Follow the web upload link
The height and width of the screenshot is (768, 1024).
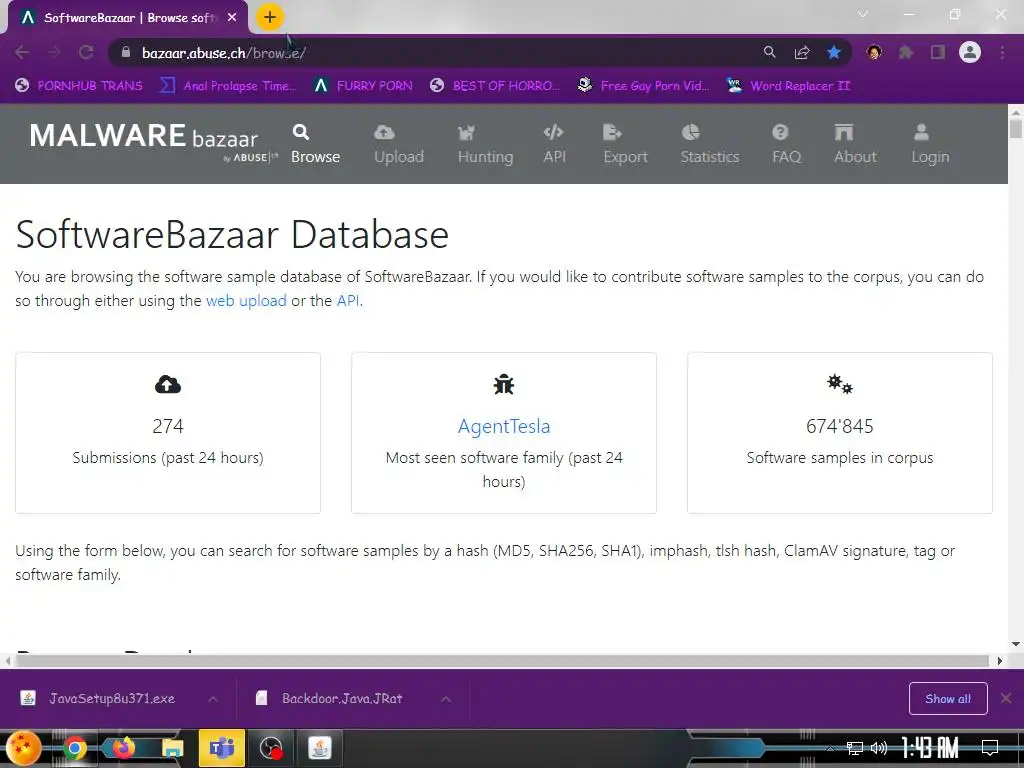pyautogui.click(x=246, y=300)
